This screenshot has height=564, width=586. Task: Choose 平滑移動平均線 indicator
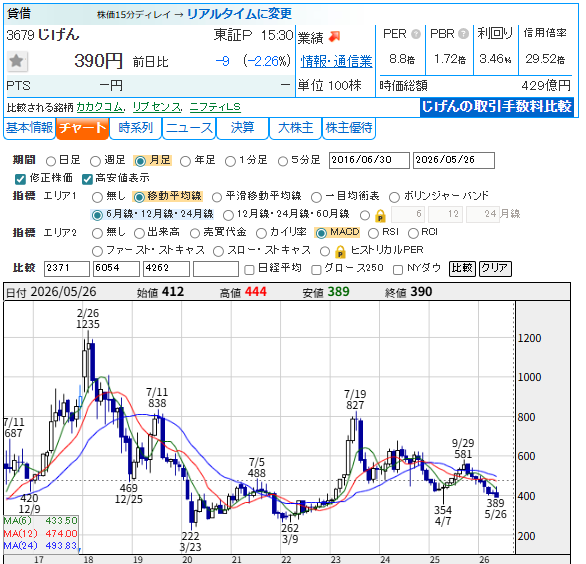click(217, 197)
